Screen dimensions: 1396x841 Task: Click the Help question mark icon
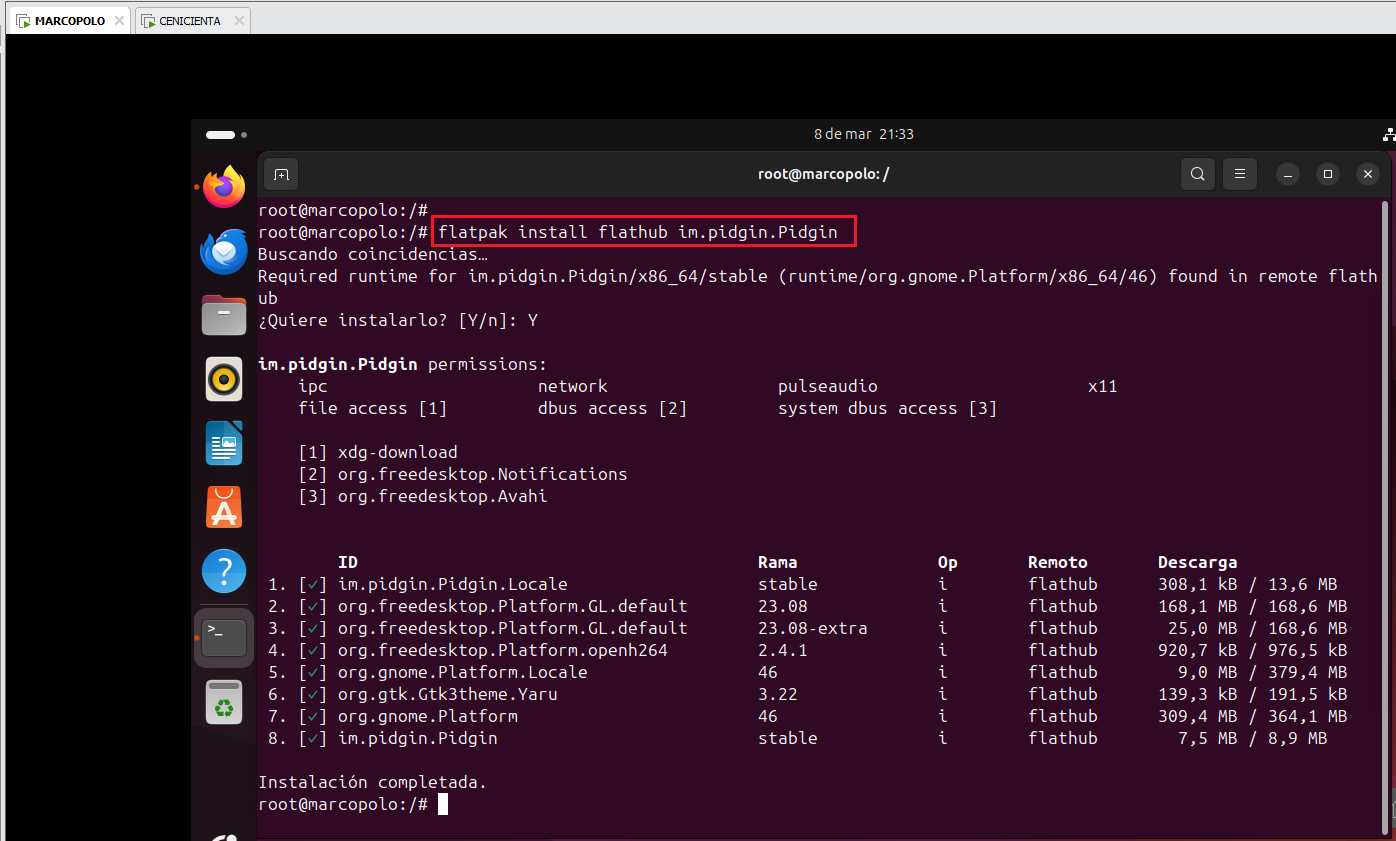point(224,571)
